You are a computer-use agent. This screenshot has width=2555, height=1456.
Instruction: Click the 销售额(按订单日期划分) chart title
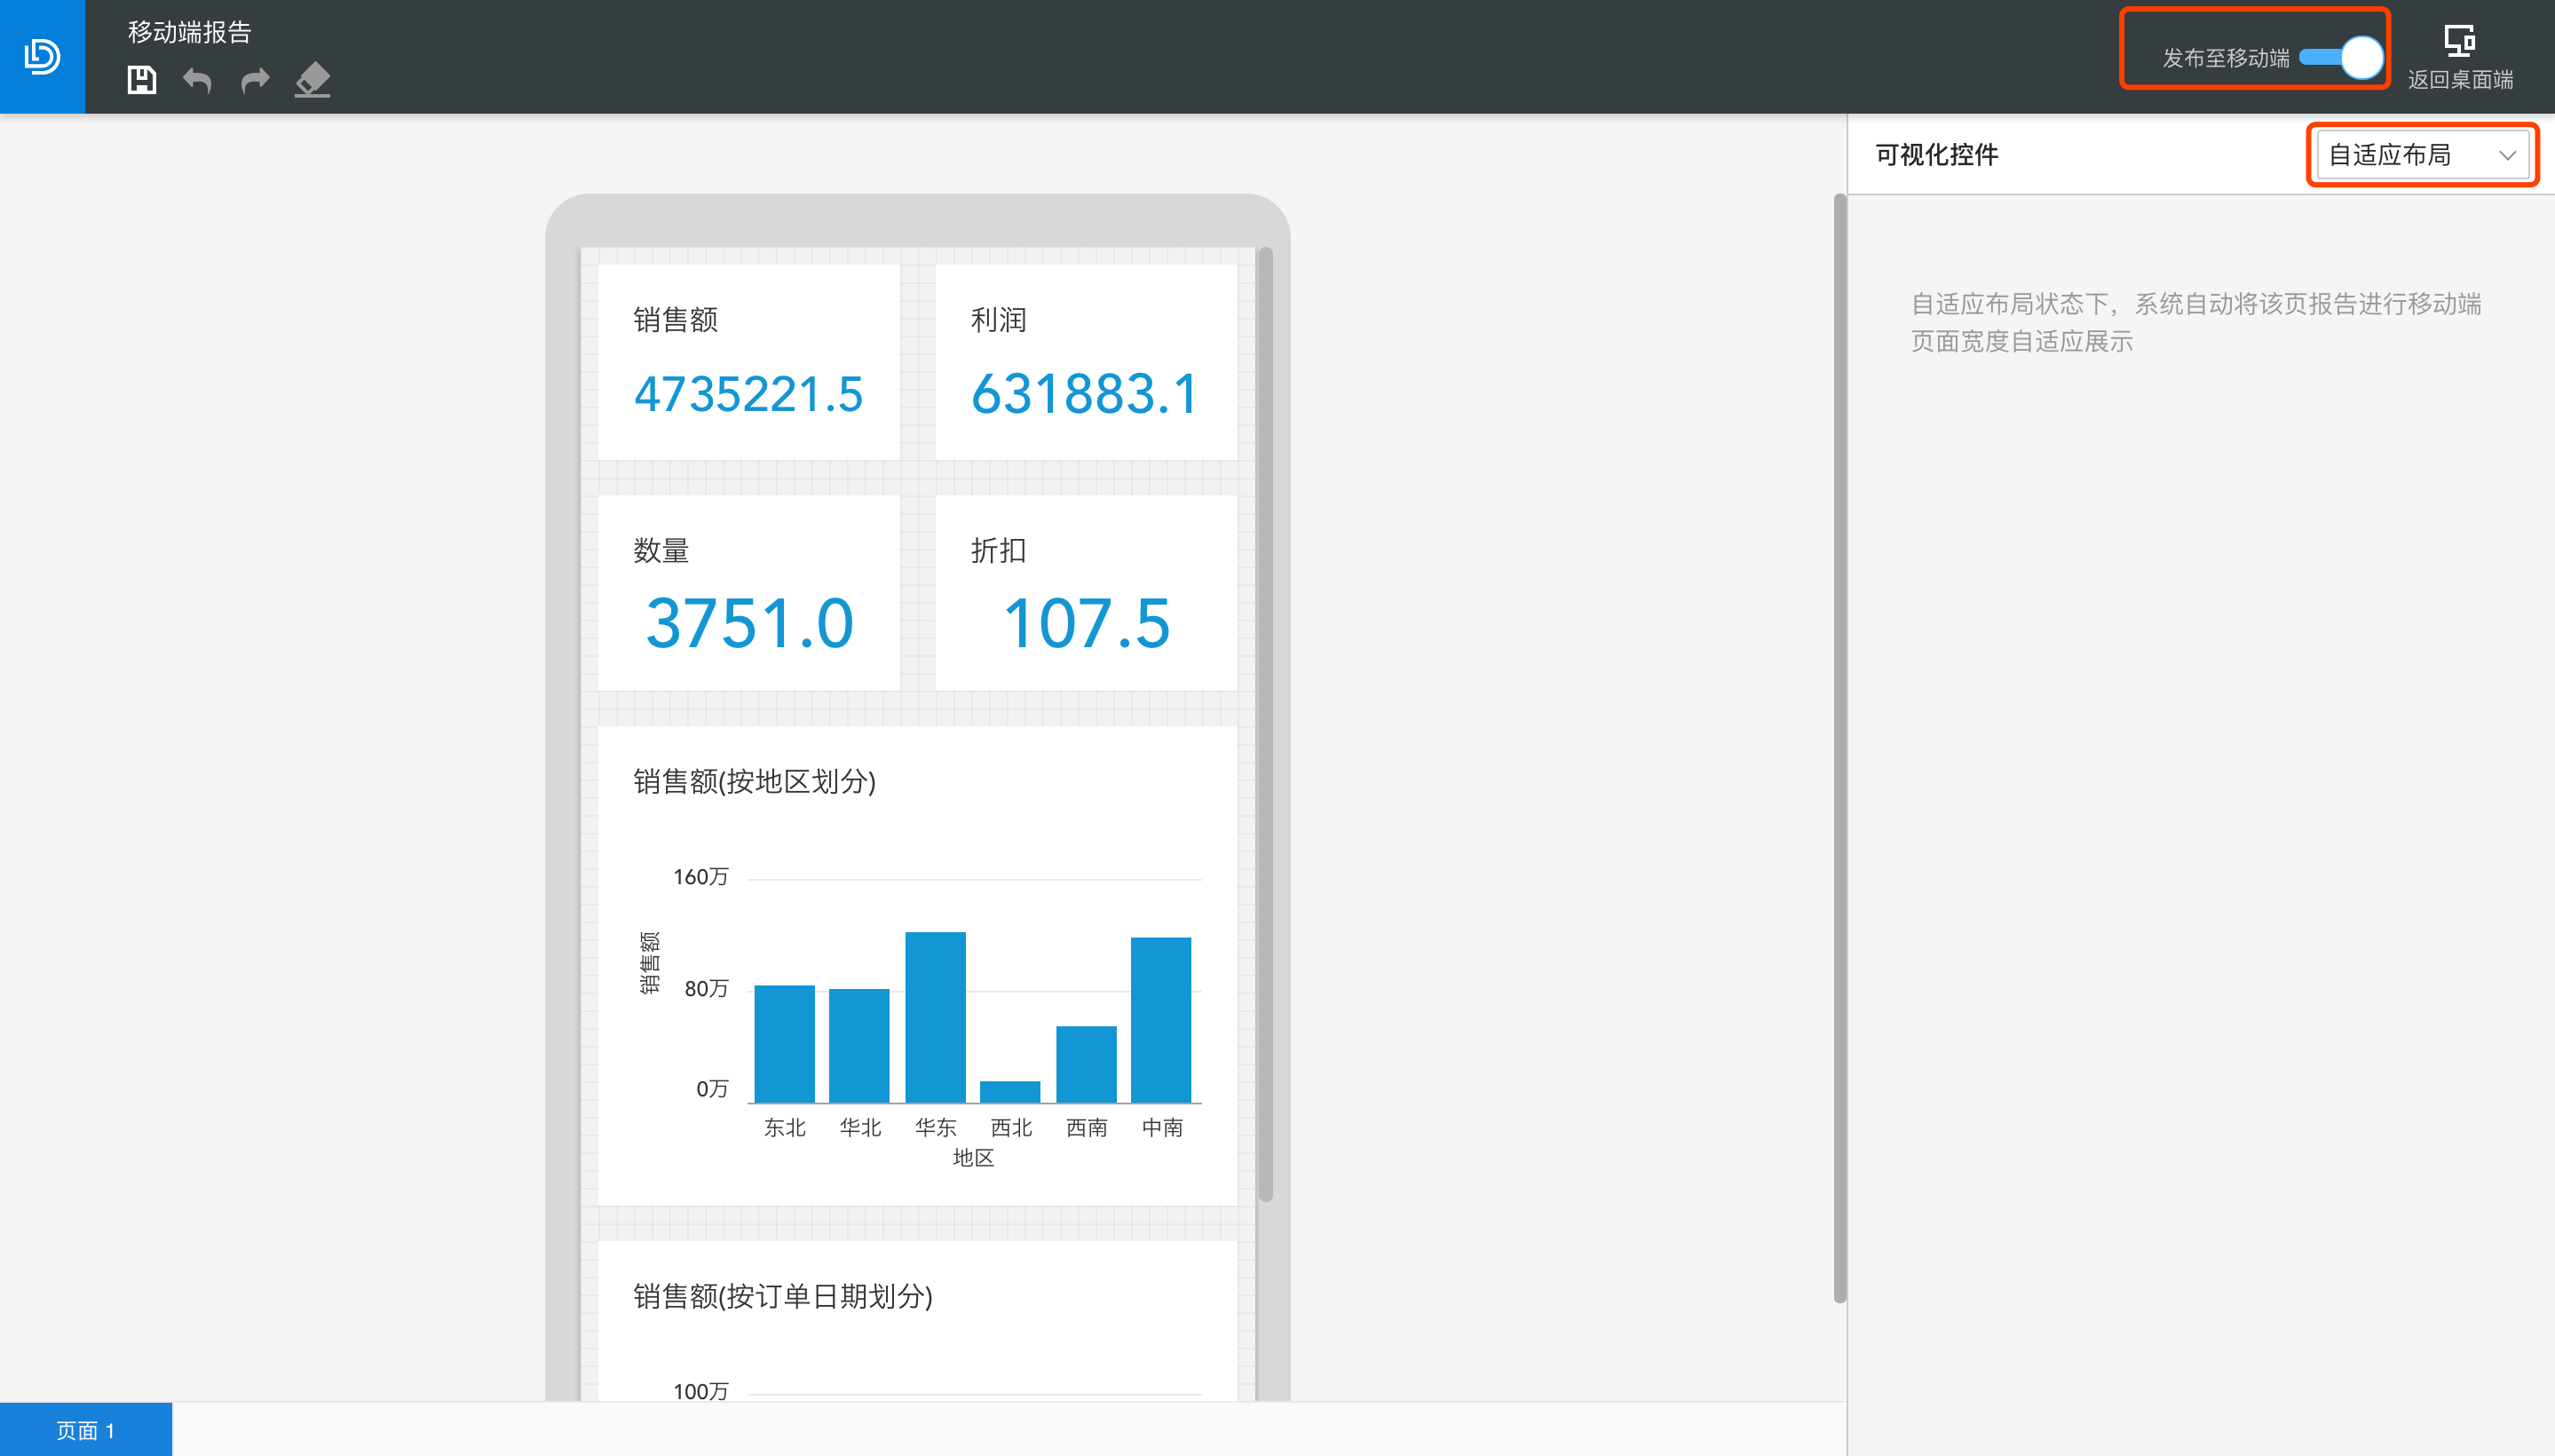pos(783,1296)
